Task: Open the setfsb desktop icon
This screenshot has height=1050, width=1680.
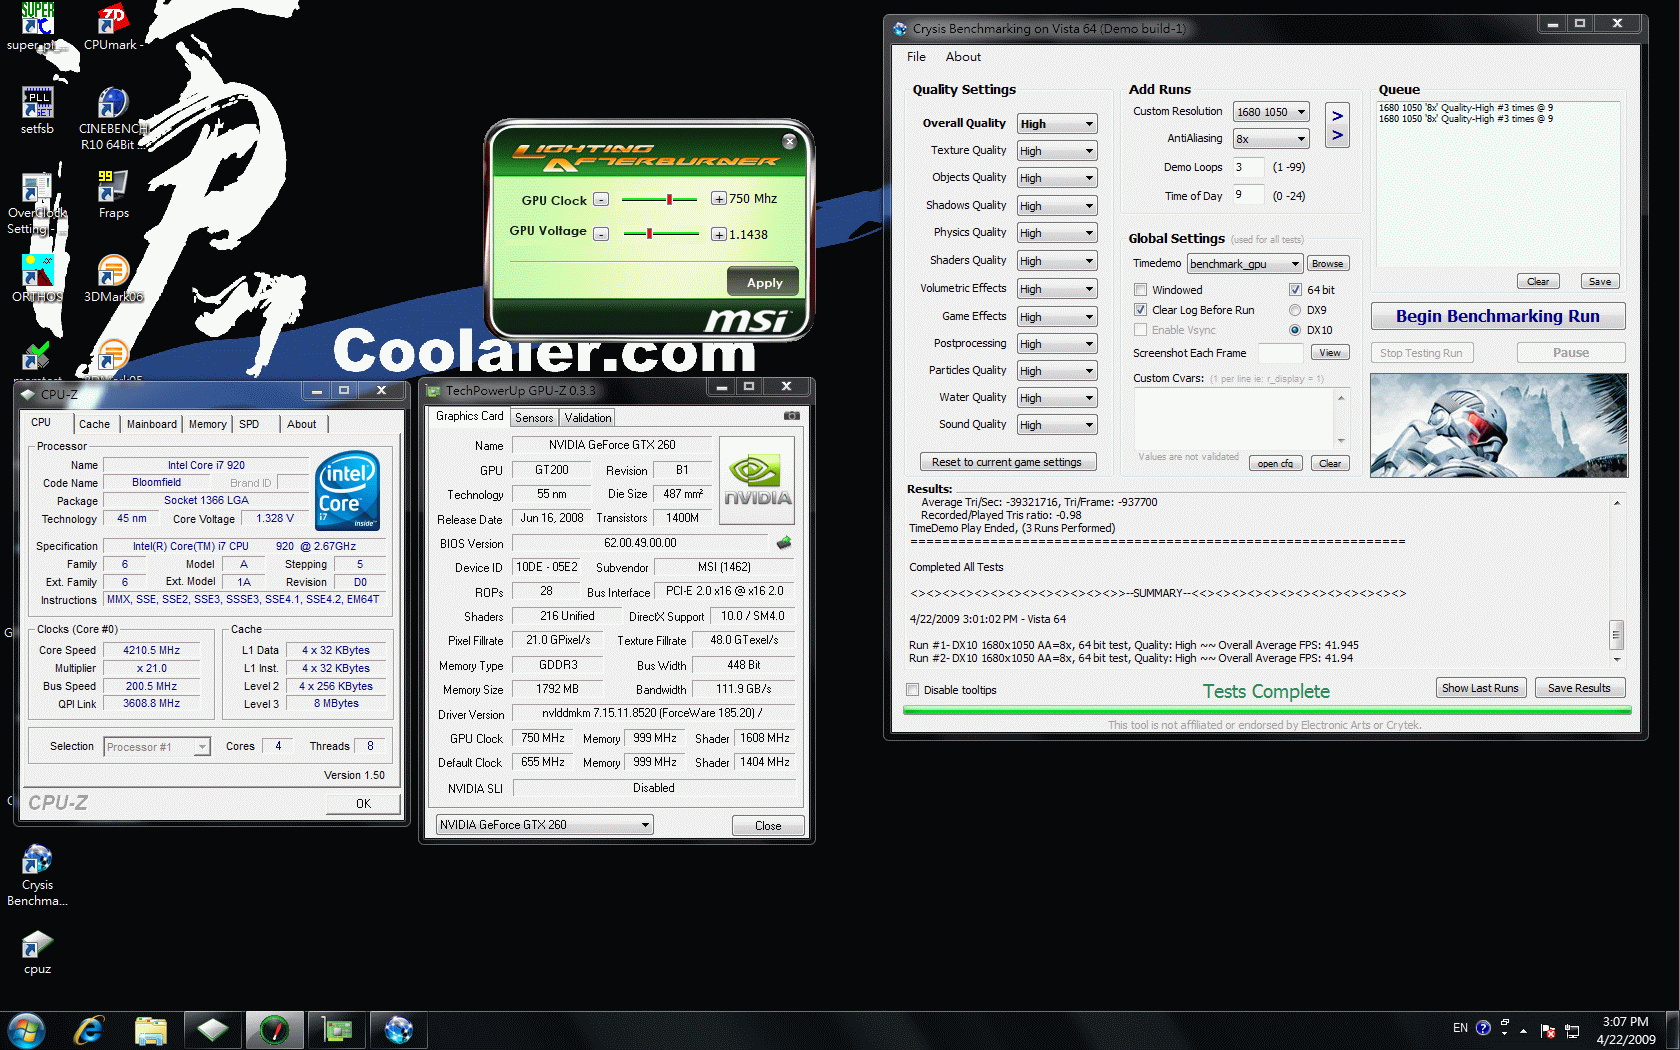Action: click(x=38, y=110)
